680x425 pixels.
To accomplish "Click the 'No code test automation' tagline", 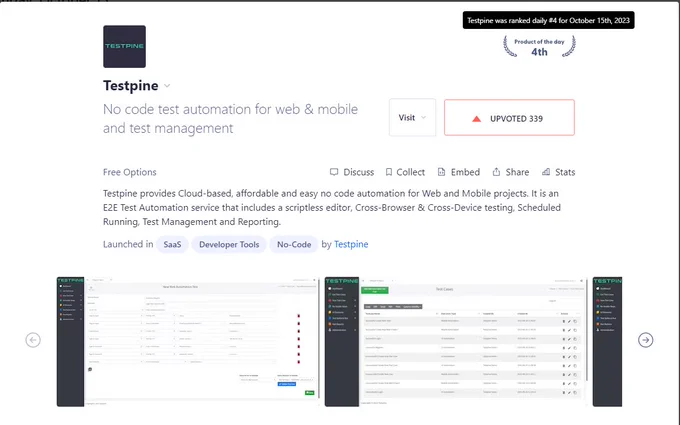I will 230,118.
